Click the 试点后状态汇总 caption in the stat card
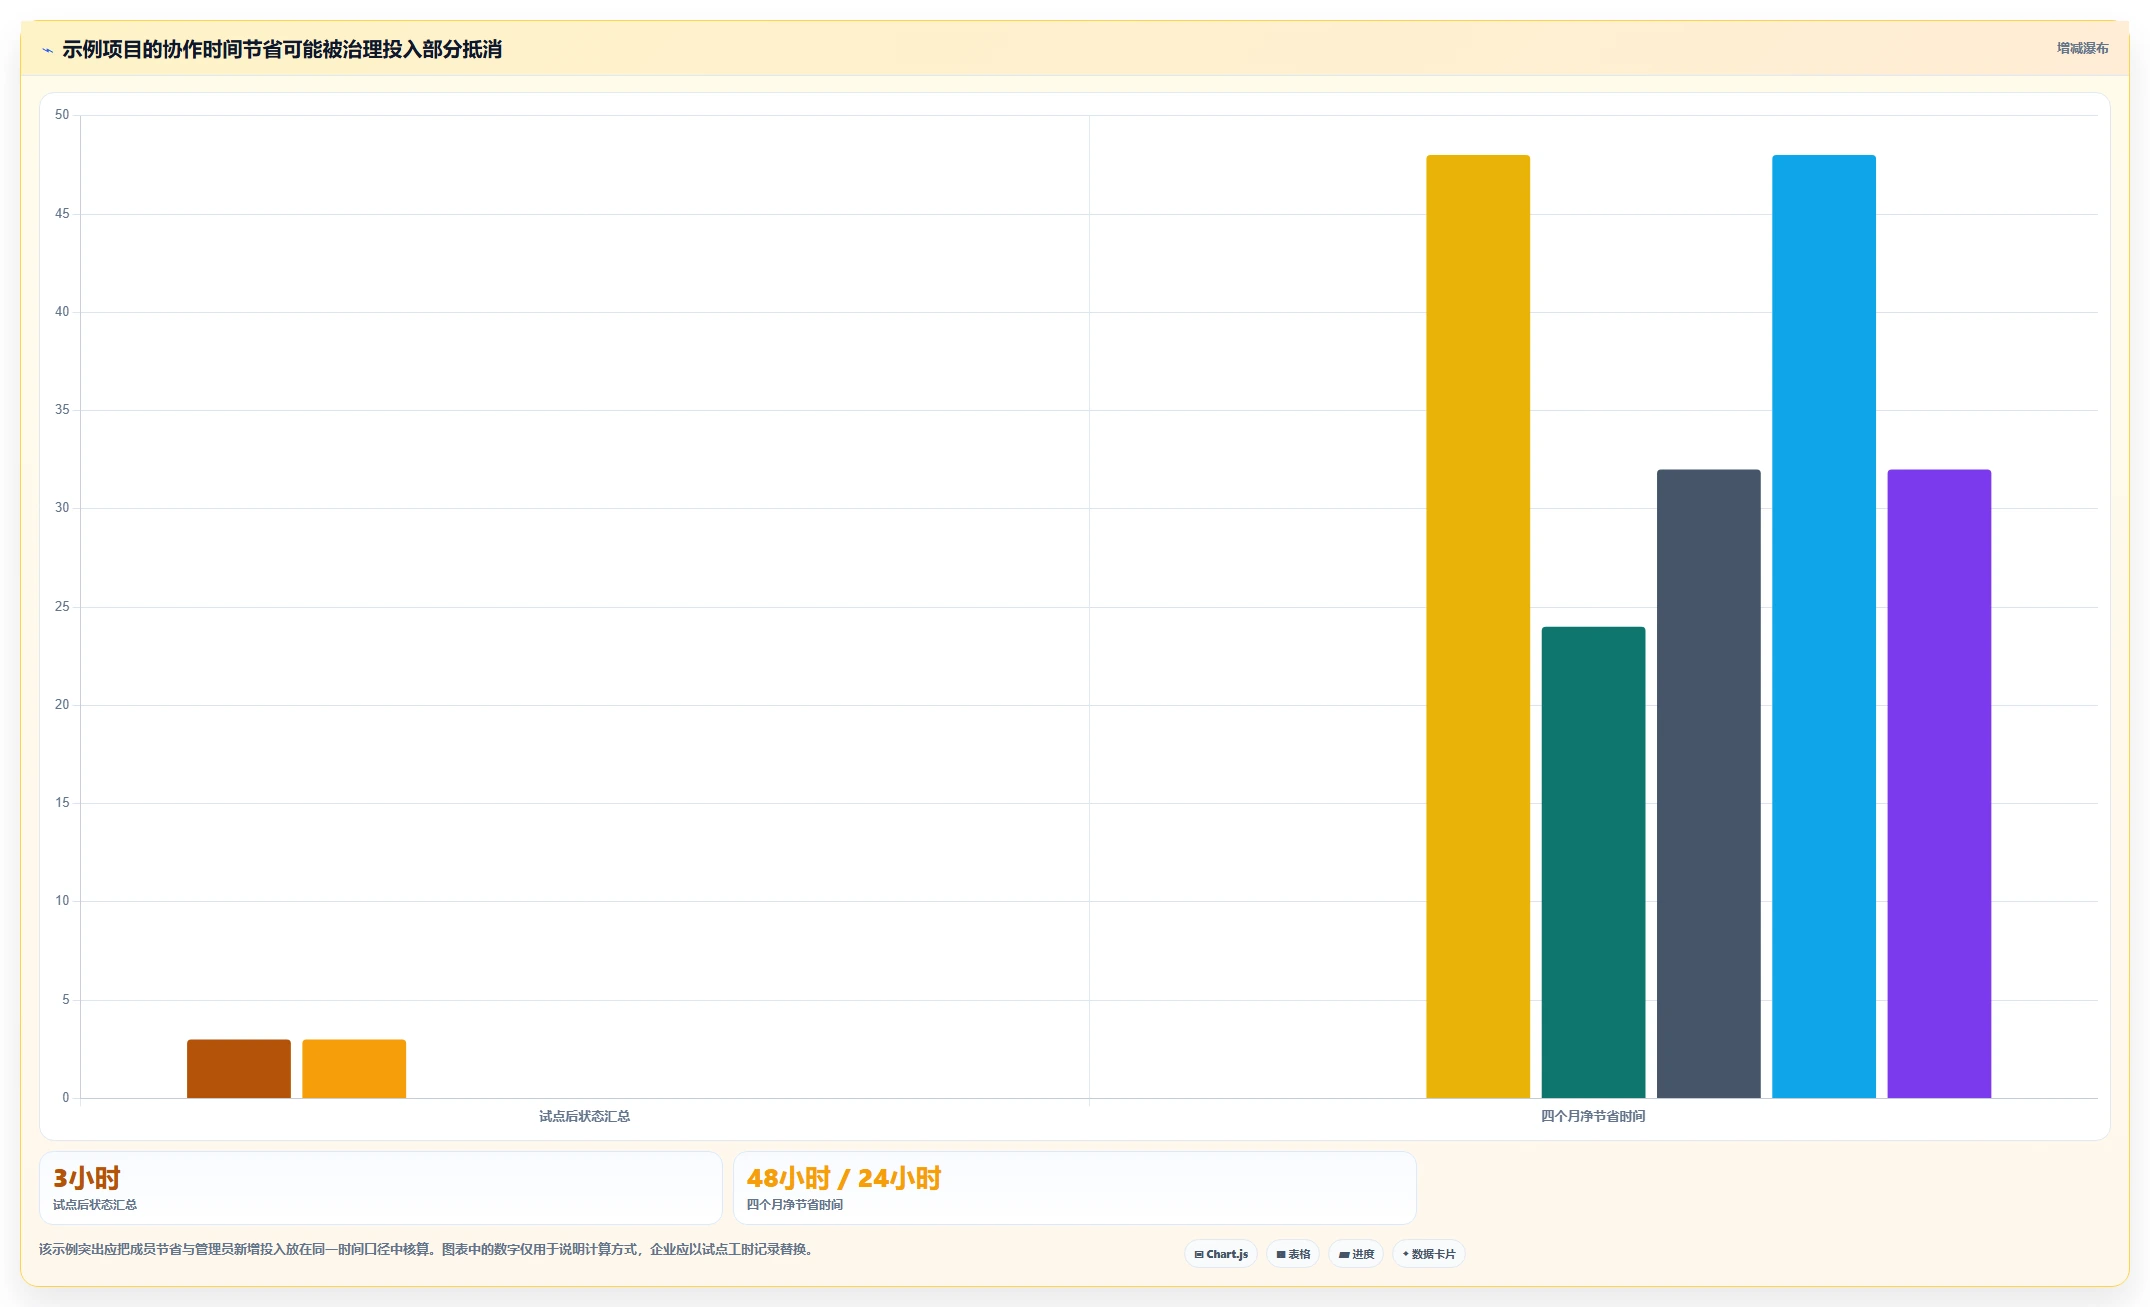Image resolution: width=2150 pixels, height=1307 pixels. pos(95,1205)
